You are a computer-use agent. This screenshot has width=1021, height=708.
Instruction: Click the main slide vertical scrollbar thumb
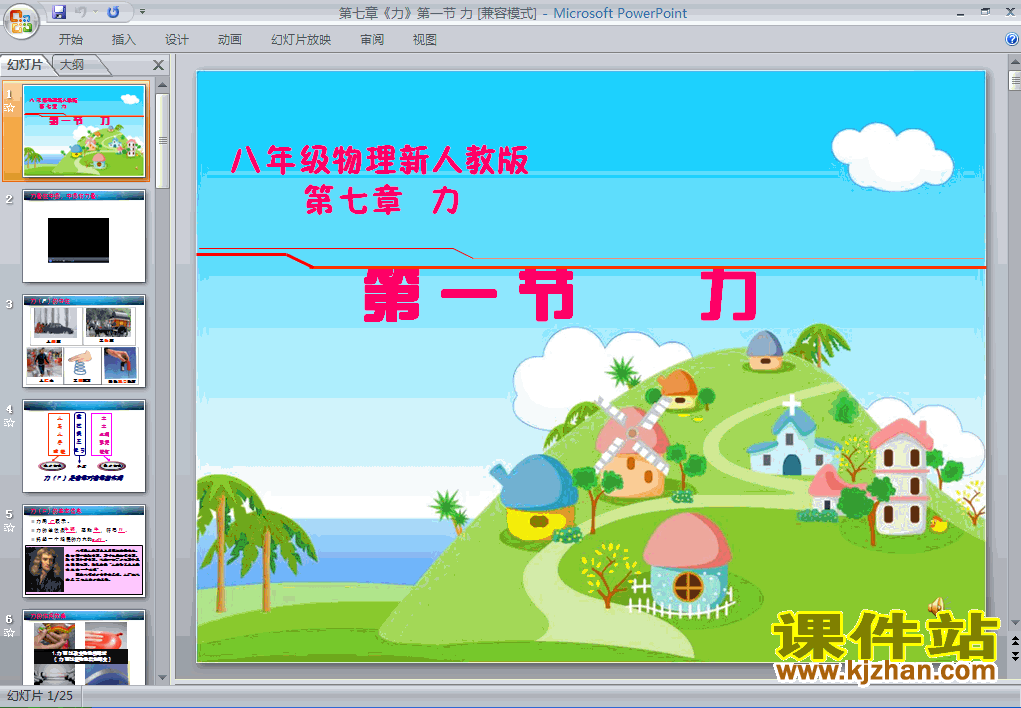(x=1014, y=80)
